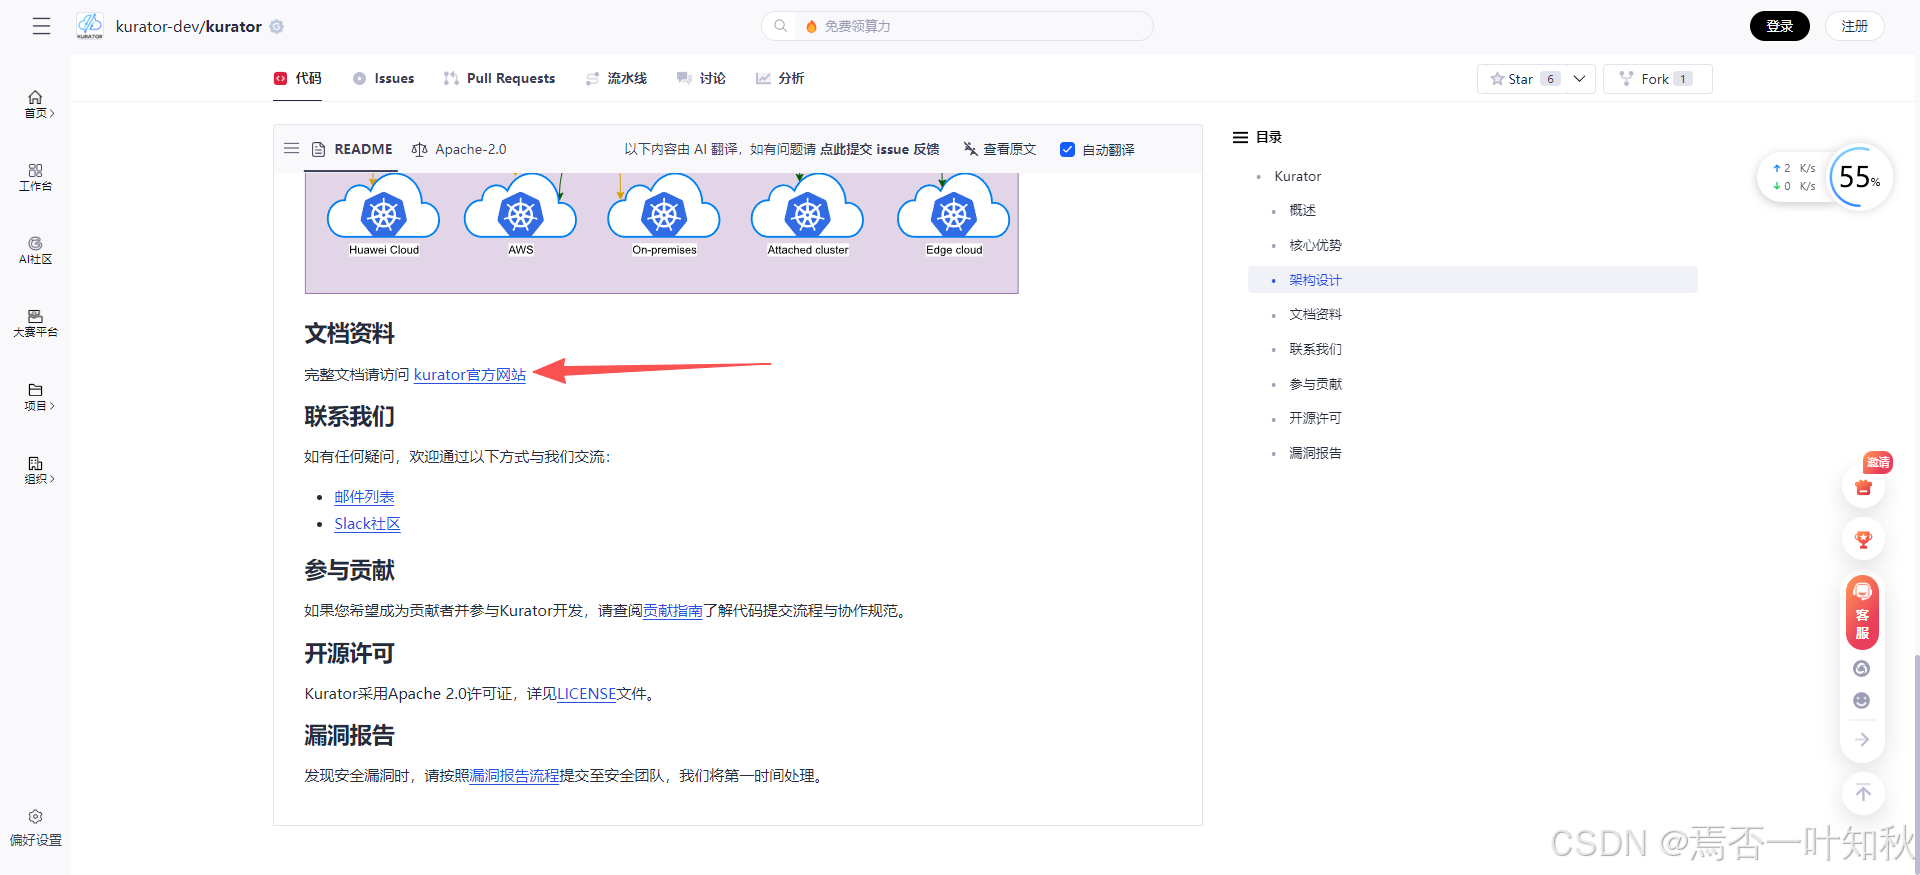The image size is (1920, 875).
Task: Fork the repository
Action: (1657, 79)
